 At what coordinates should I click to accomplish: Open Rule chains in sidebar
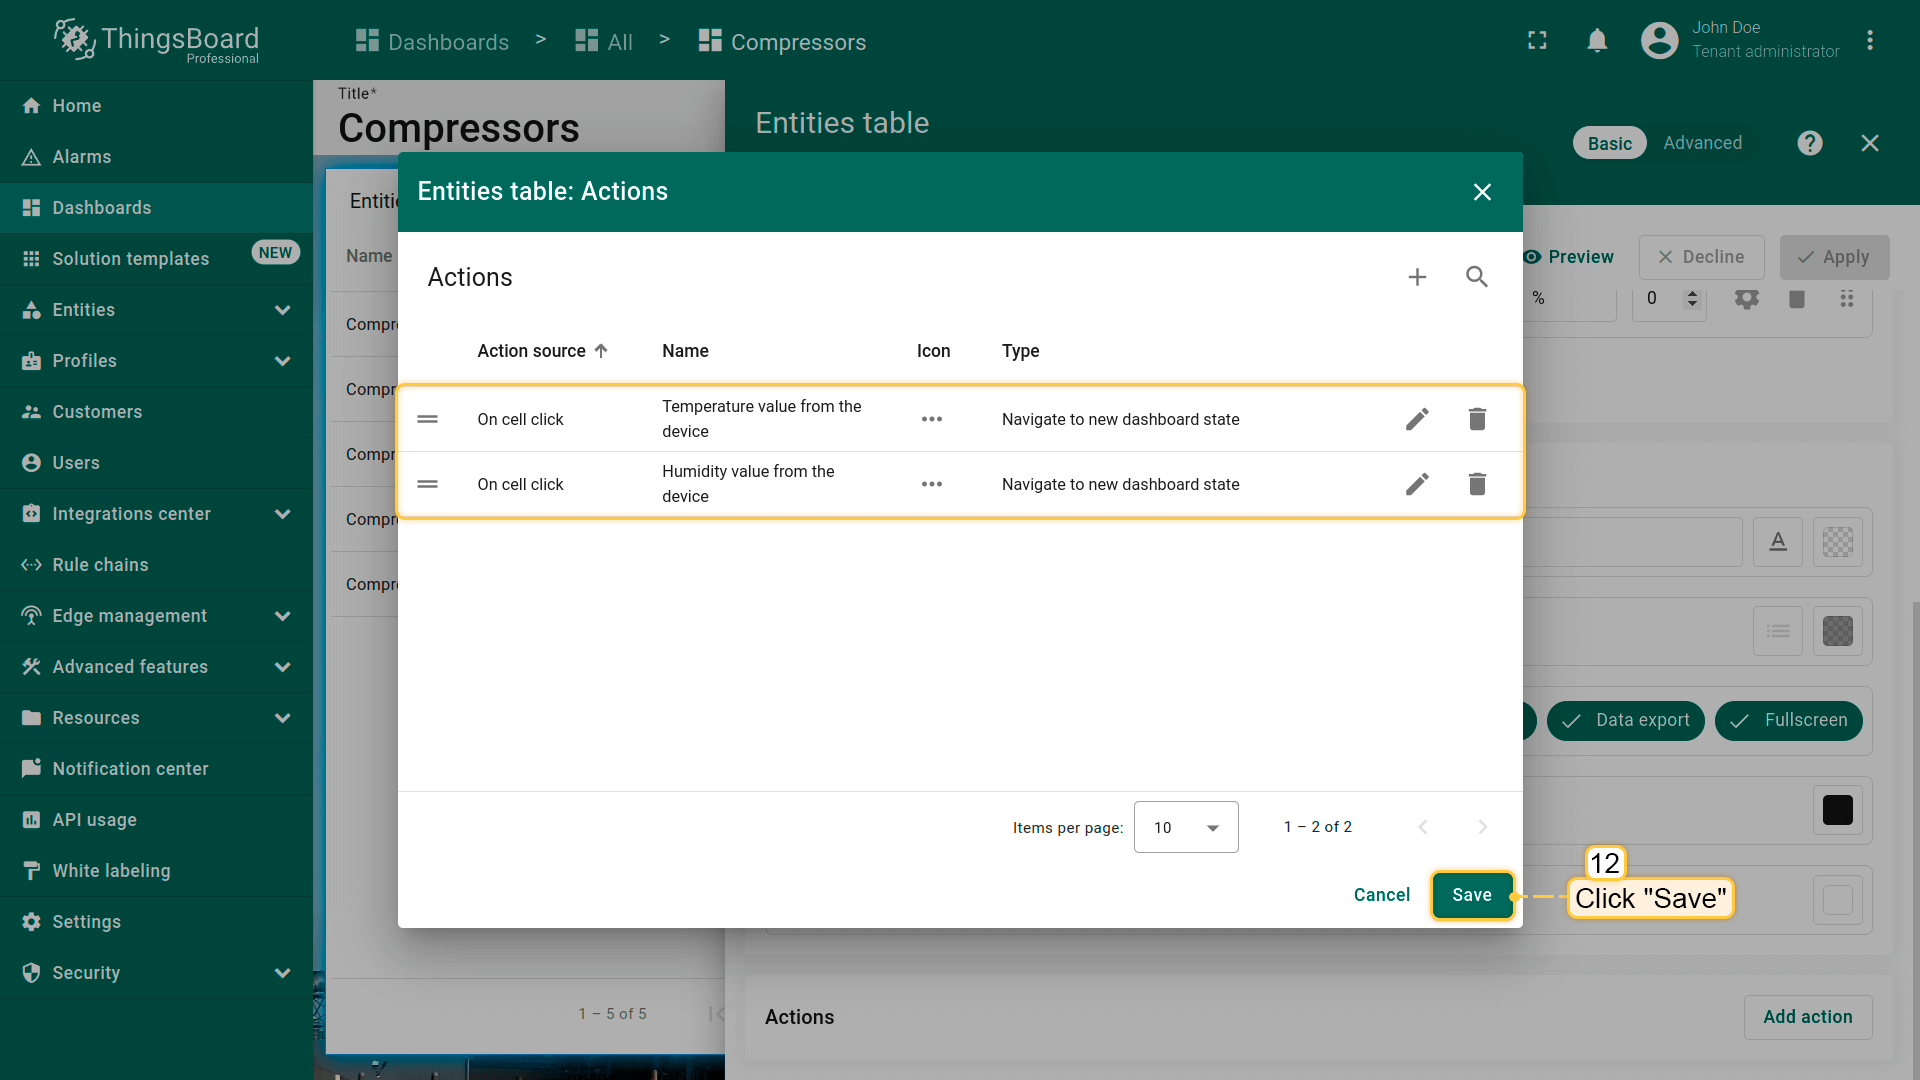(x=100, y=565)
